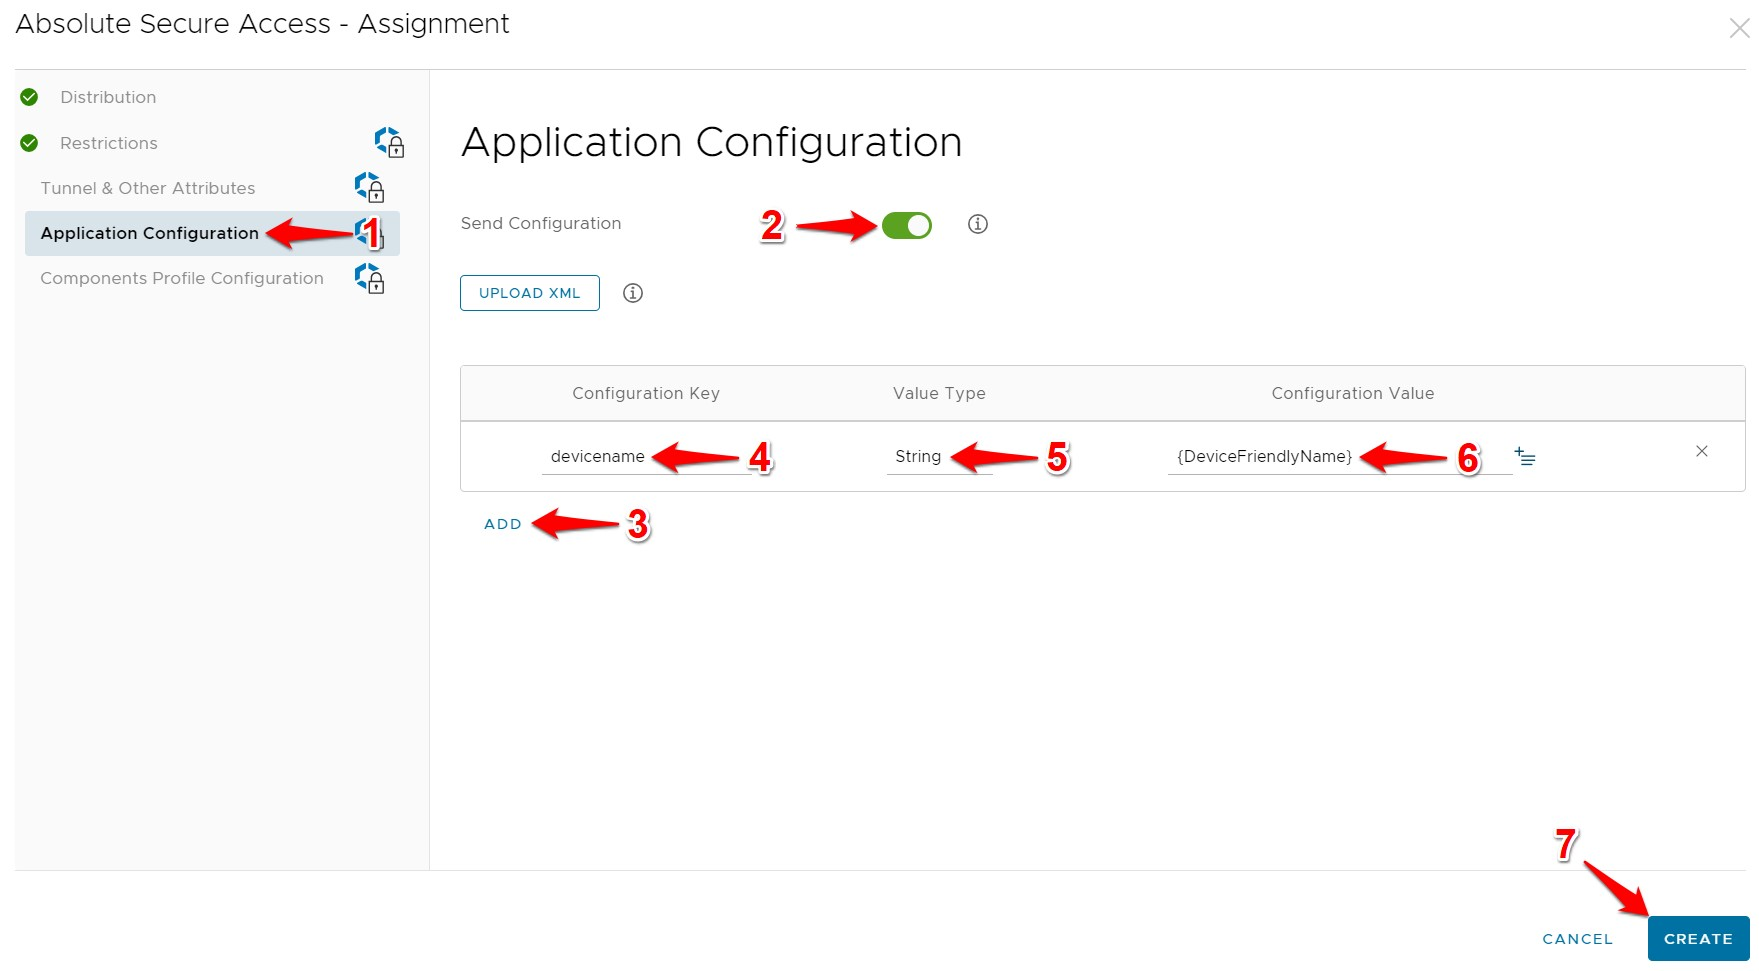Viewport: 1759px width, 971px height.
Task: Toggle the Send Configuration switch
Action: [907, 225]
